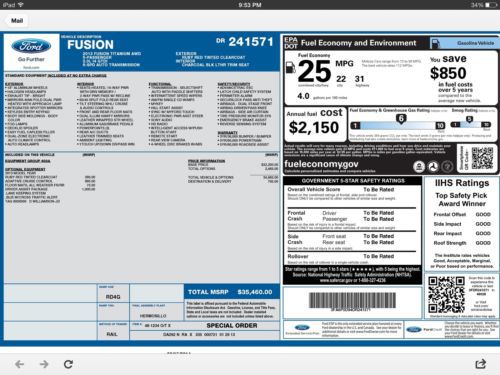Image resolution: width=500 pixels, height=375 pixels.
Task: Open the fueleconomy.gov link
Action: (321, 164)
